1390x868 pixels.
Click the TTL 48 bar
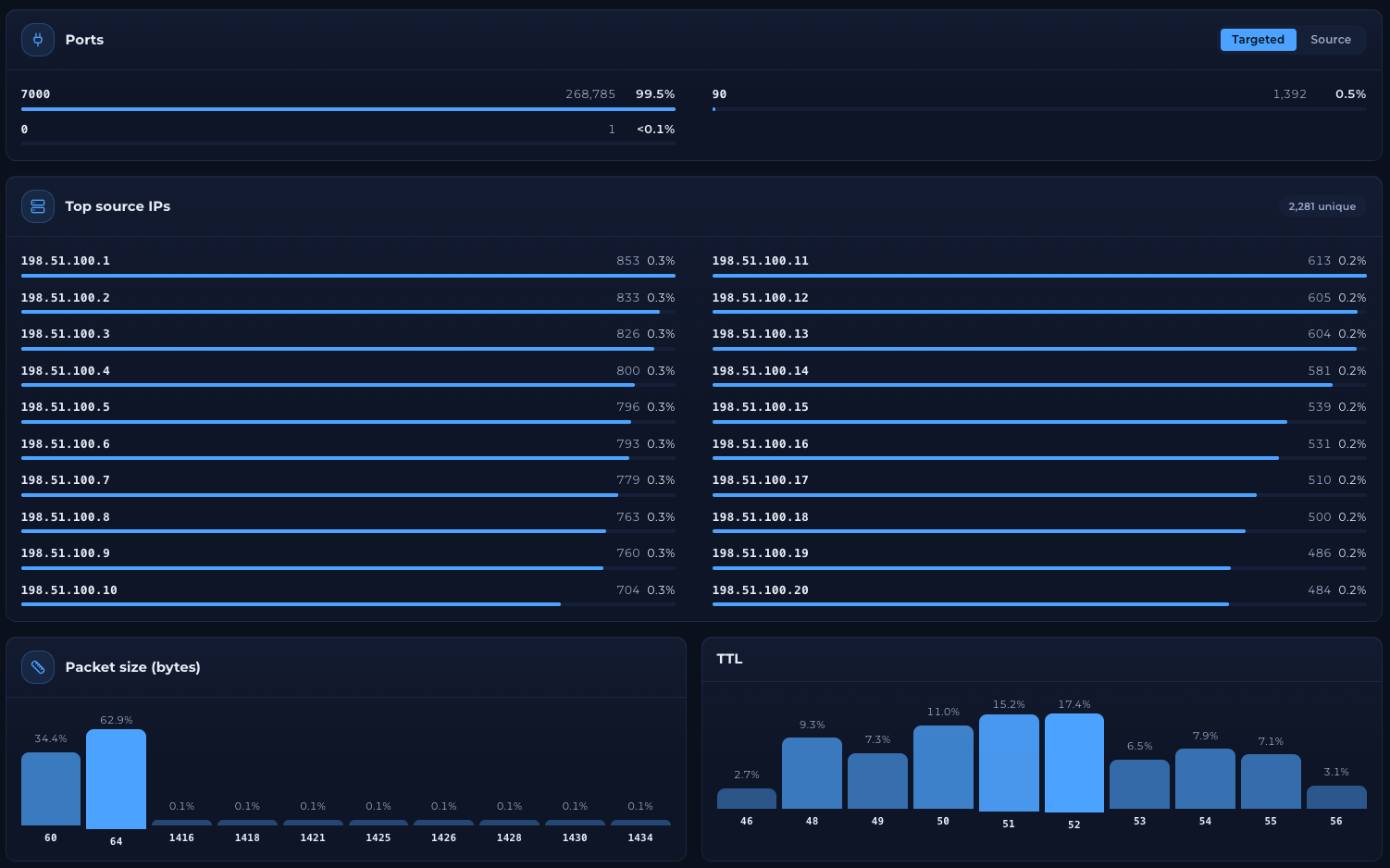[x=812, y=773]
